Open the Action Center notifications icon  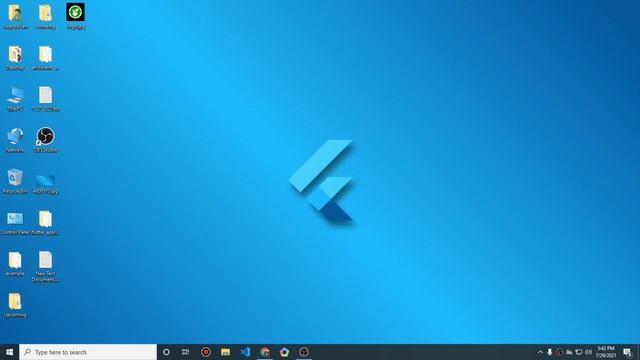627,352
